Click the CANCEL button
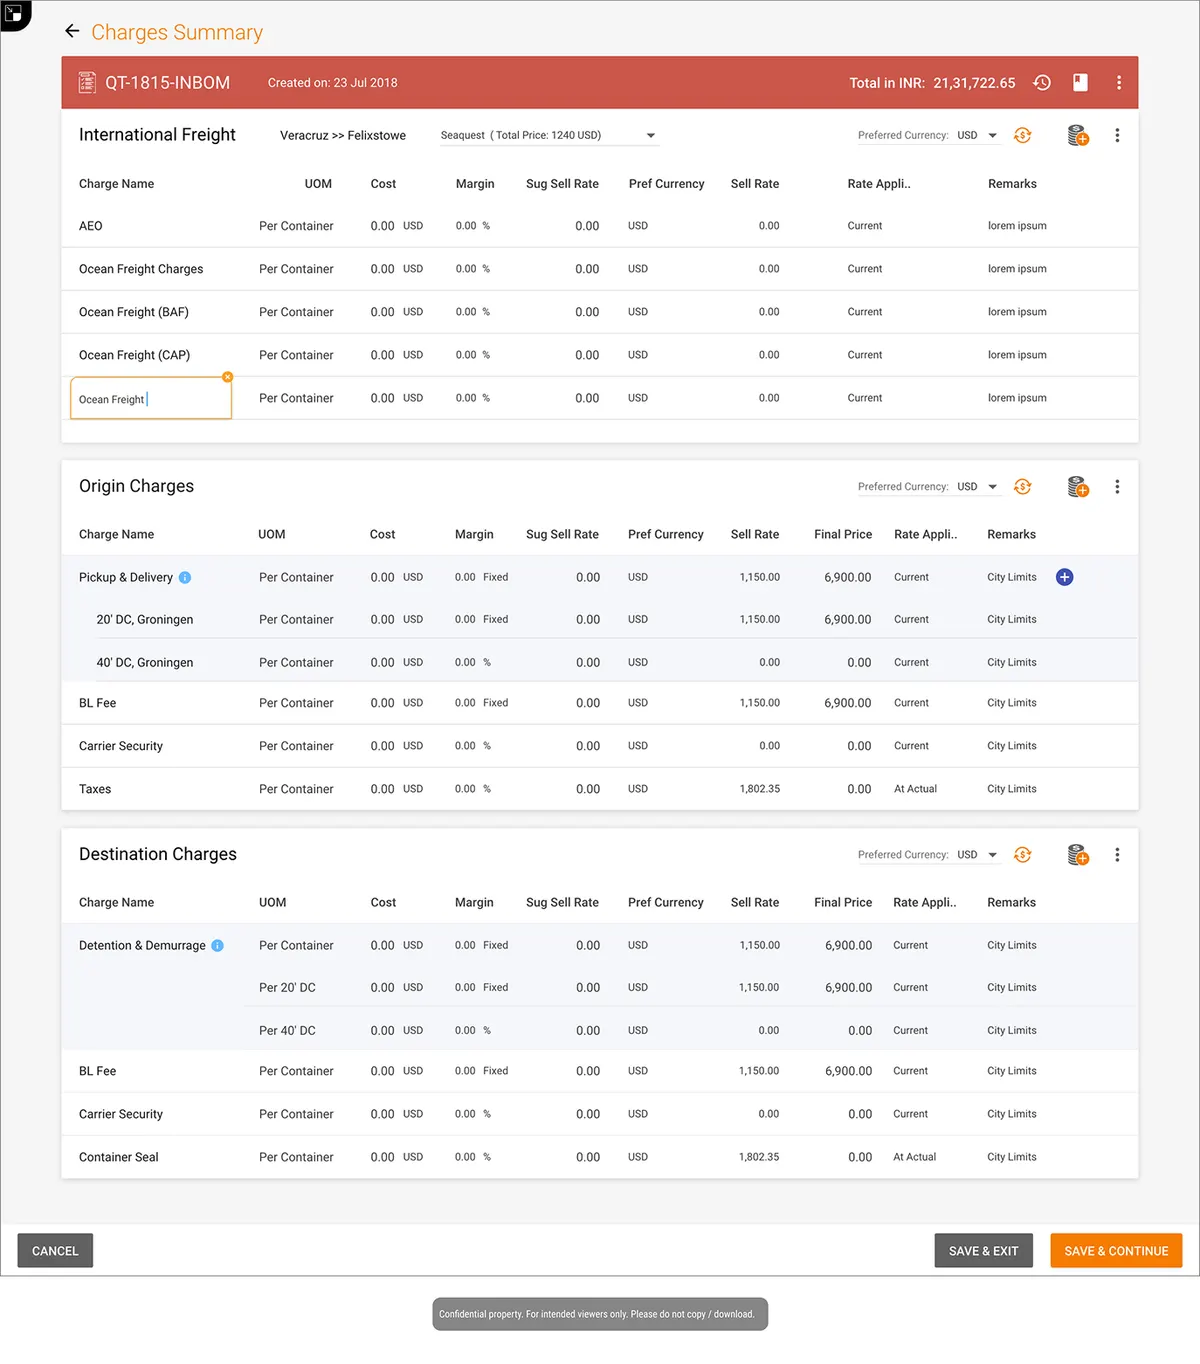The height and width of the screenshot is (1364, 1200). coord(55,1251)
